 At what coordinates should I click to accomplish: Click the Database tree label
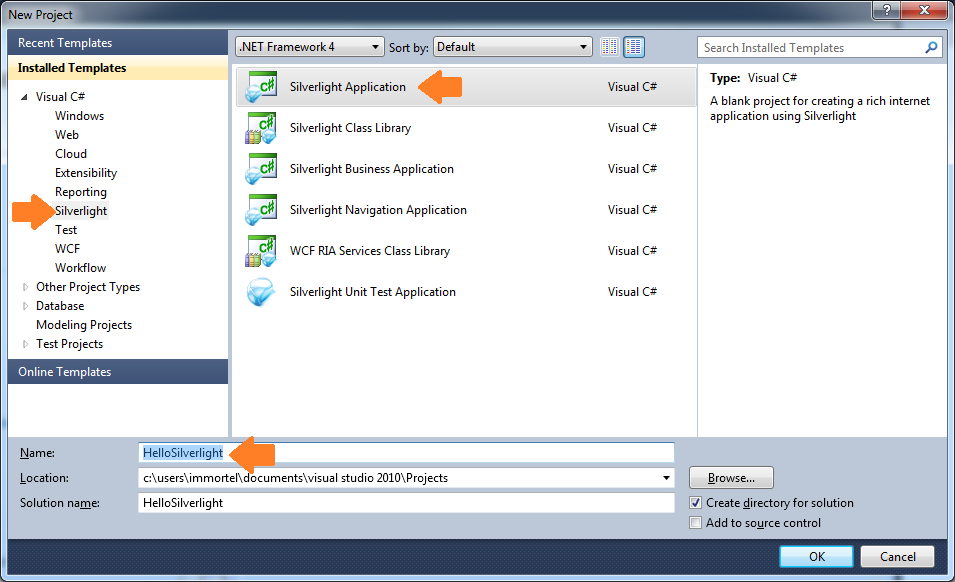coord(60,306)
